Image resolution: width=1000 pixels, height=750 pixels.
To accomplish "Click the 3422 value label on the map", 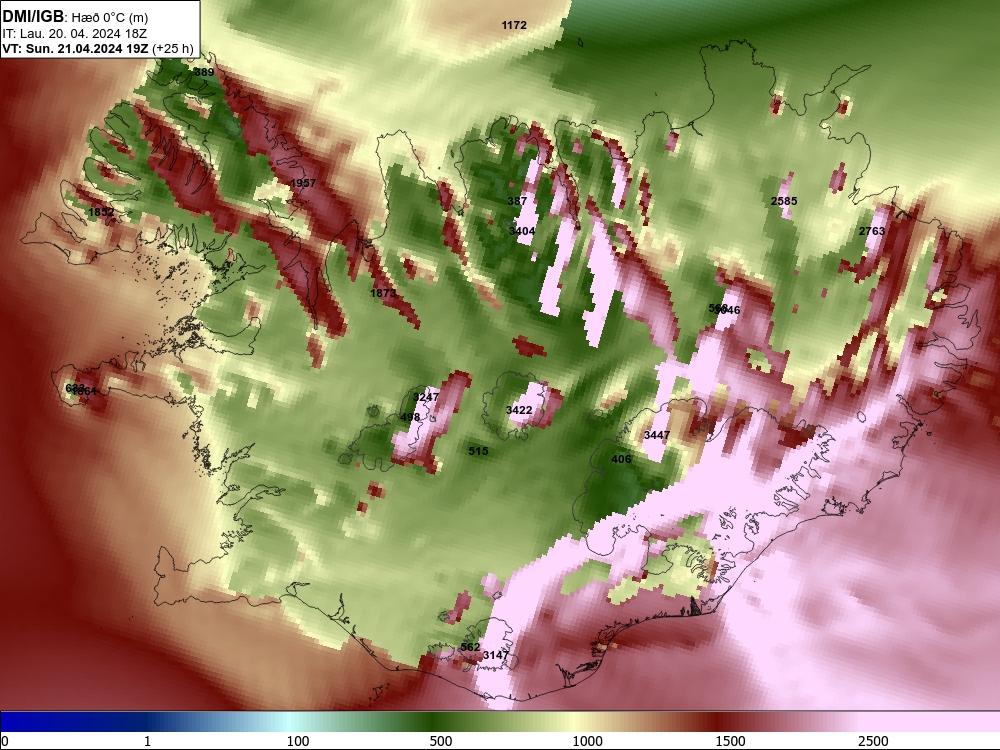I will 519,410.
